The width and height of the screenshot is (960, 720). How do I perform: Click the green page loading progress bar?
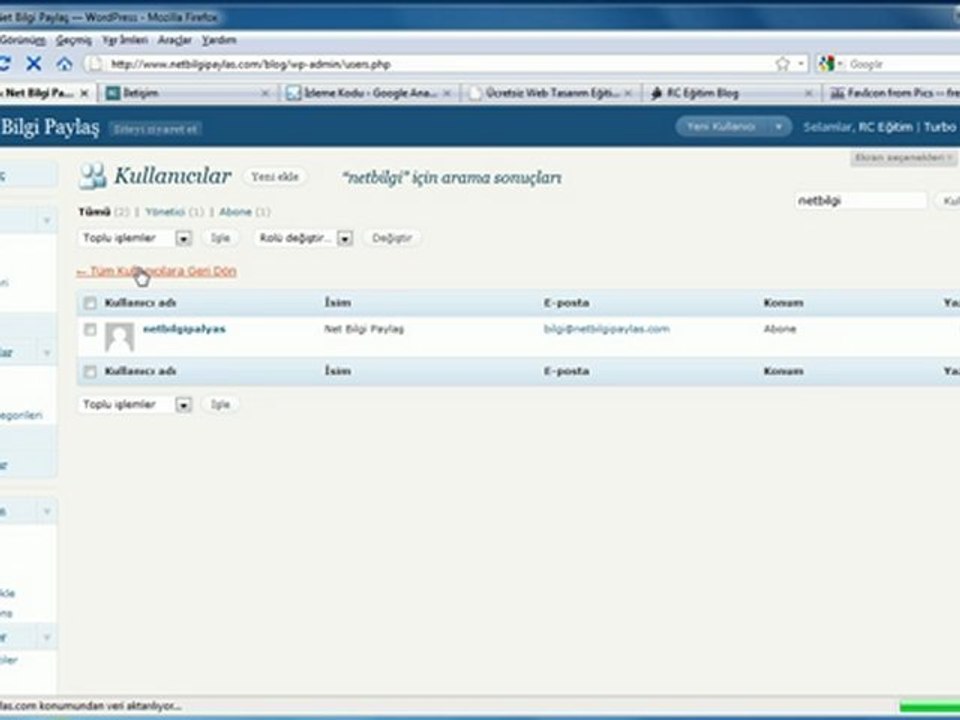[x=929, y=707]
